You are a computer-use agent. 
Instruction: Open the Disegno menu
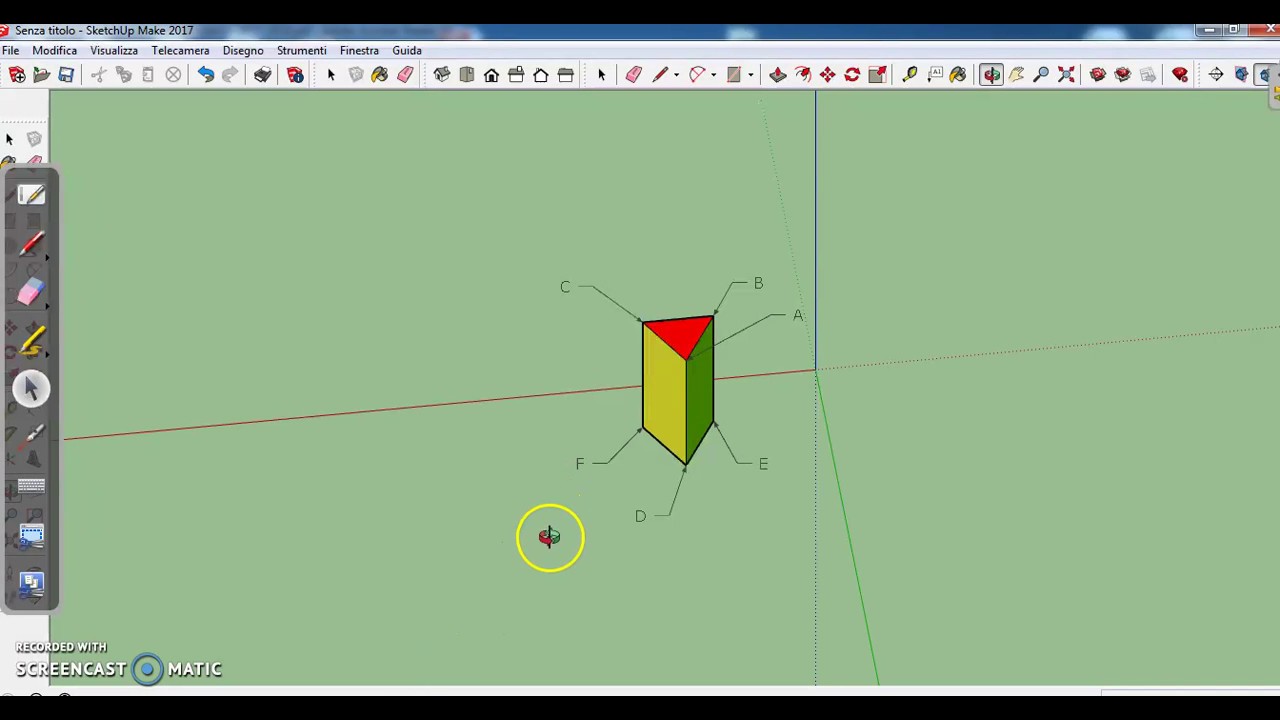[x=243, y=50]
